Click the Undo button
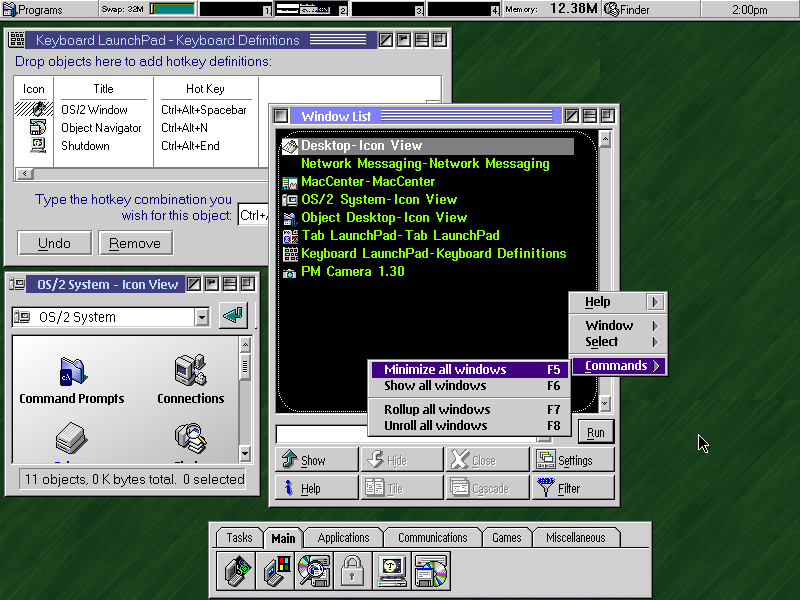 pos(55,243)
